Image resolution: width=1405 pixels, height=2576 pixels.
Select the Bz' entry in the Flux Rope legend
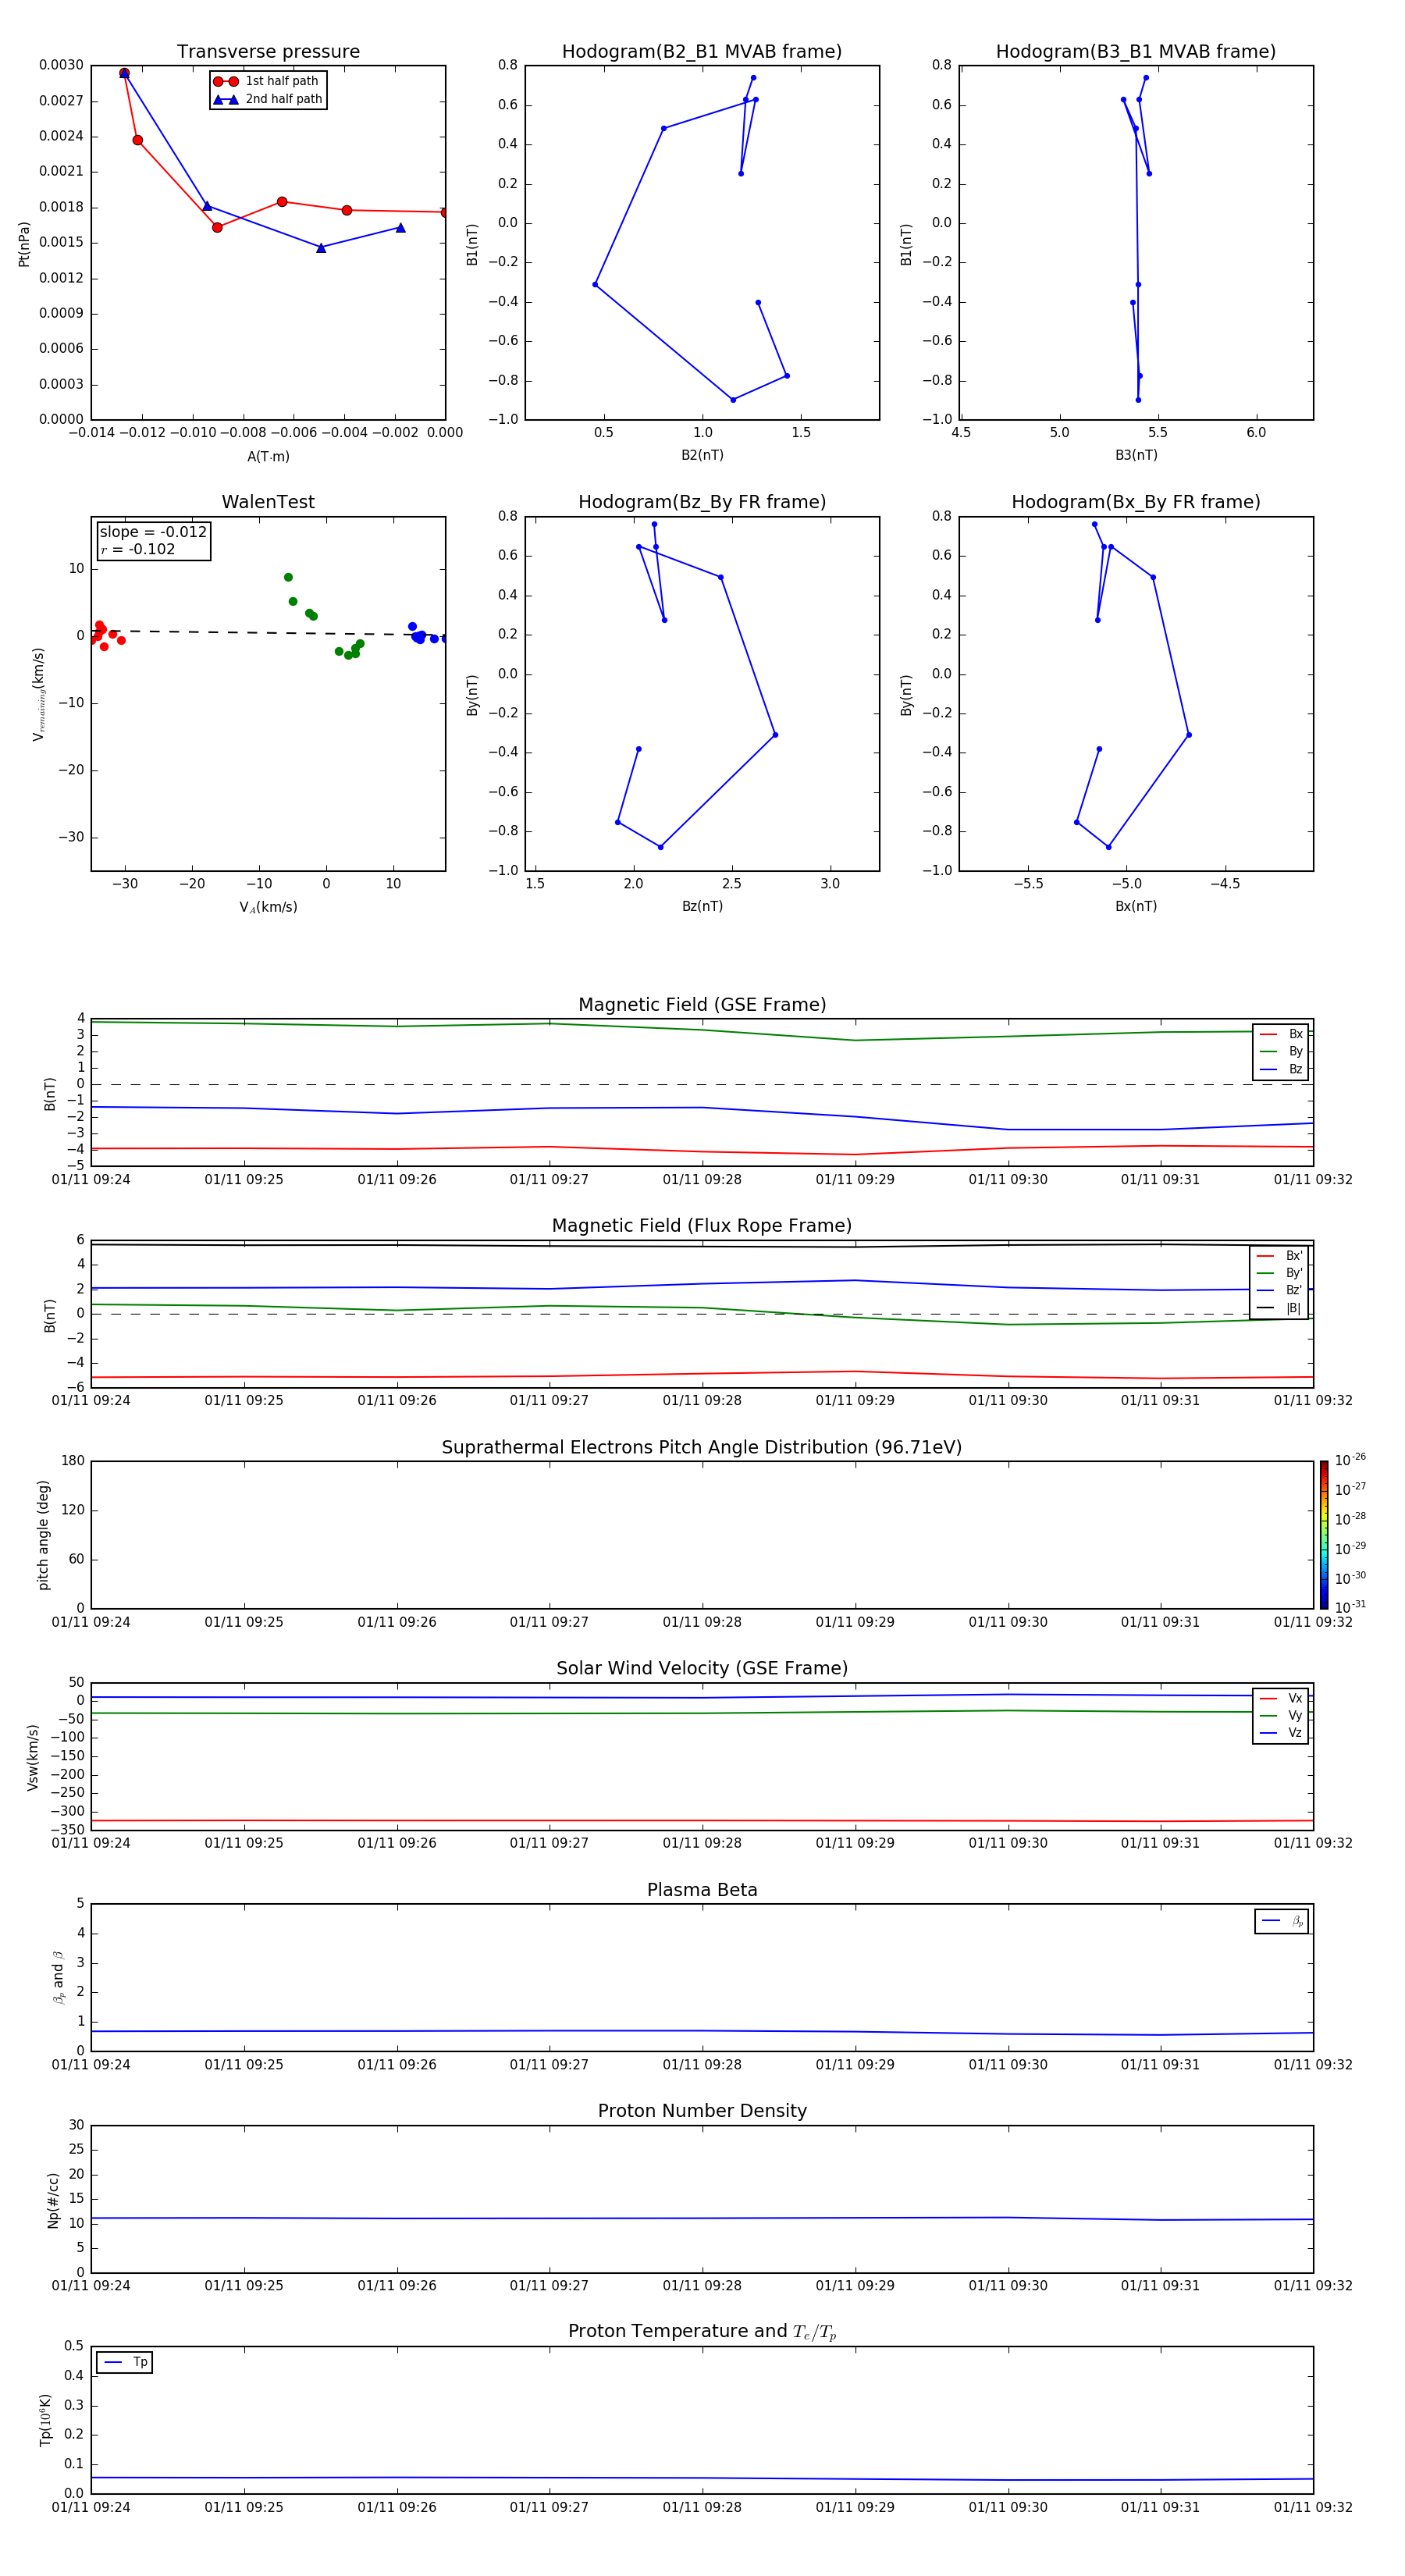click(1279, 1290)
